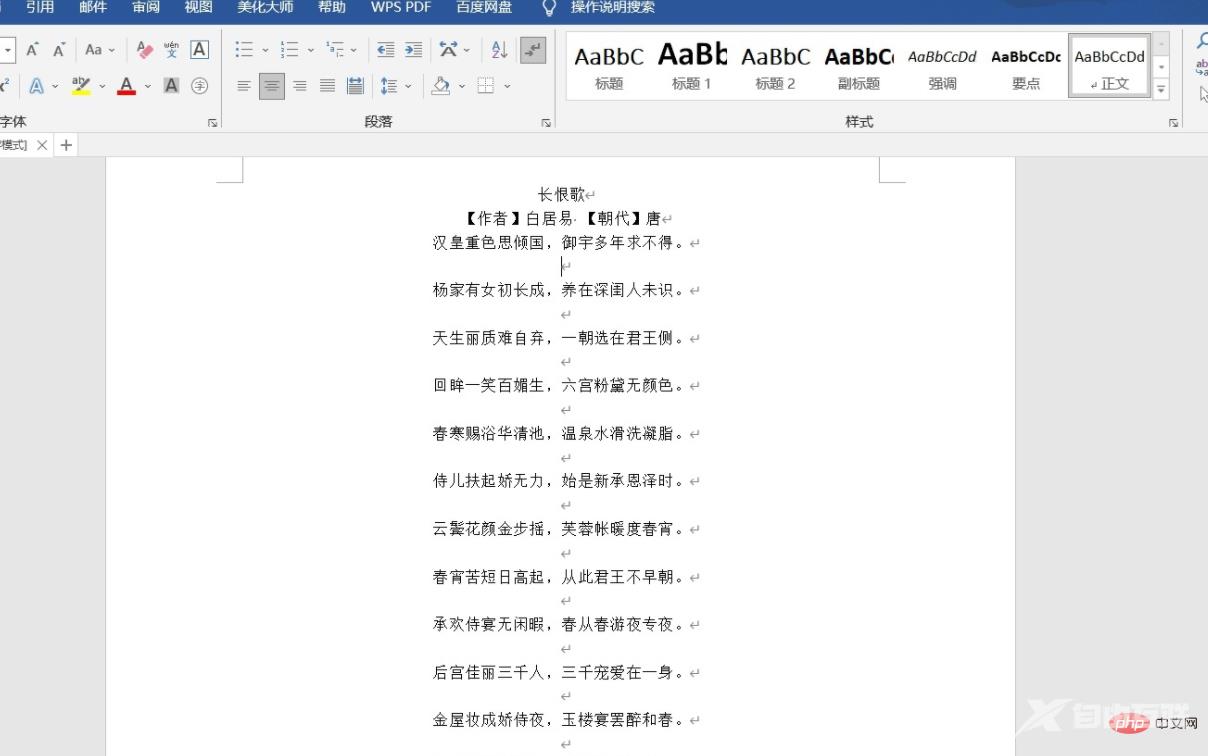Open the 审阅 ribbon tab
Screen dimensions: 1208x756
pos(146,8)
